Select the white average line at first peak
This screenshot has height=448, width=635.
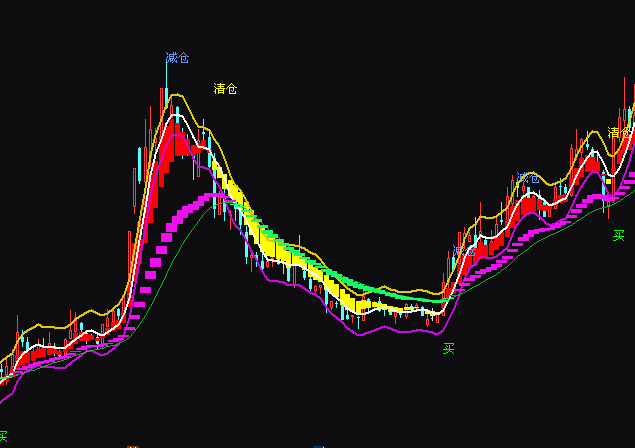point(177,116)
